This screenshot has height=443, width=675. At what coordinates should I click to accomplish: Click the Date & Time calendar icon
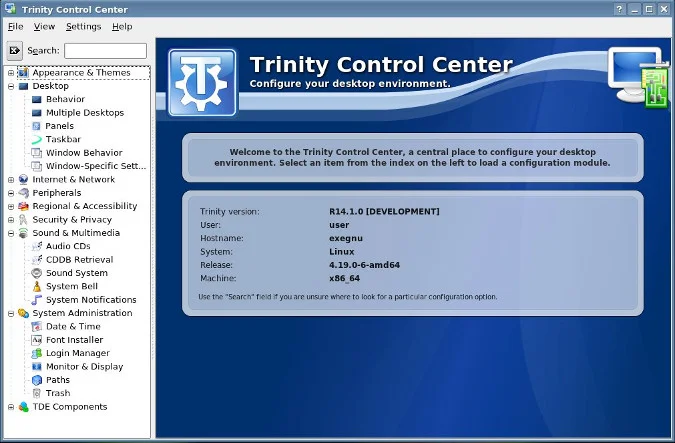click(37, 326)
